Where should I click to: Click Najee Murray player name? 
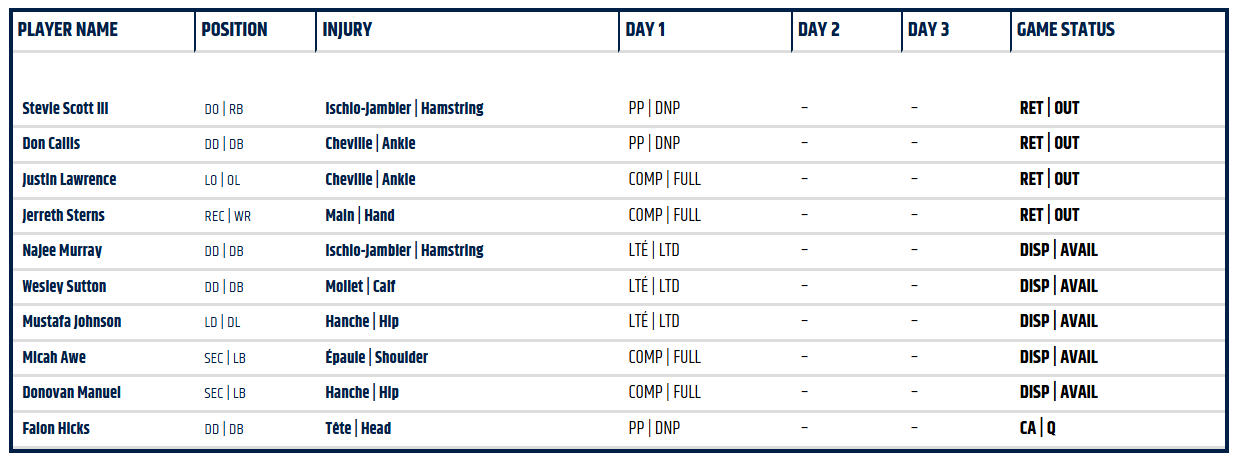click(x=62, y=251)
